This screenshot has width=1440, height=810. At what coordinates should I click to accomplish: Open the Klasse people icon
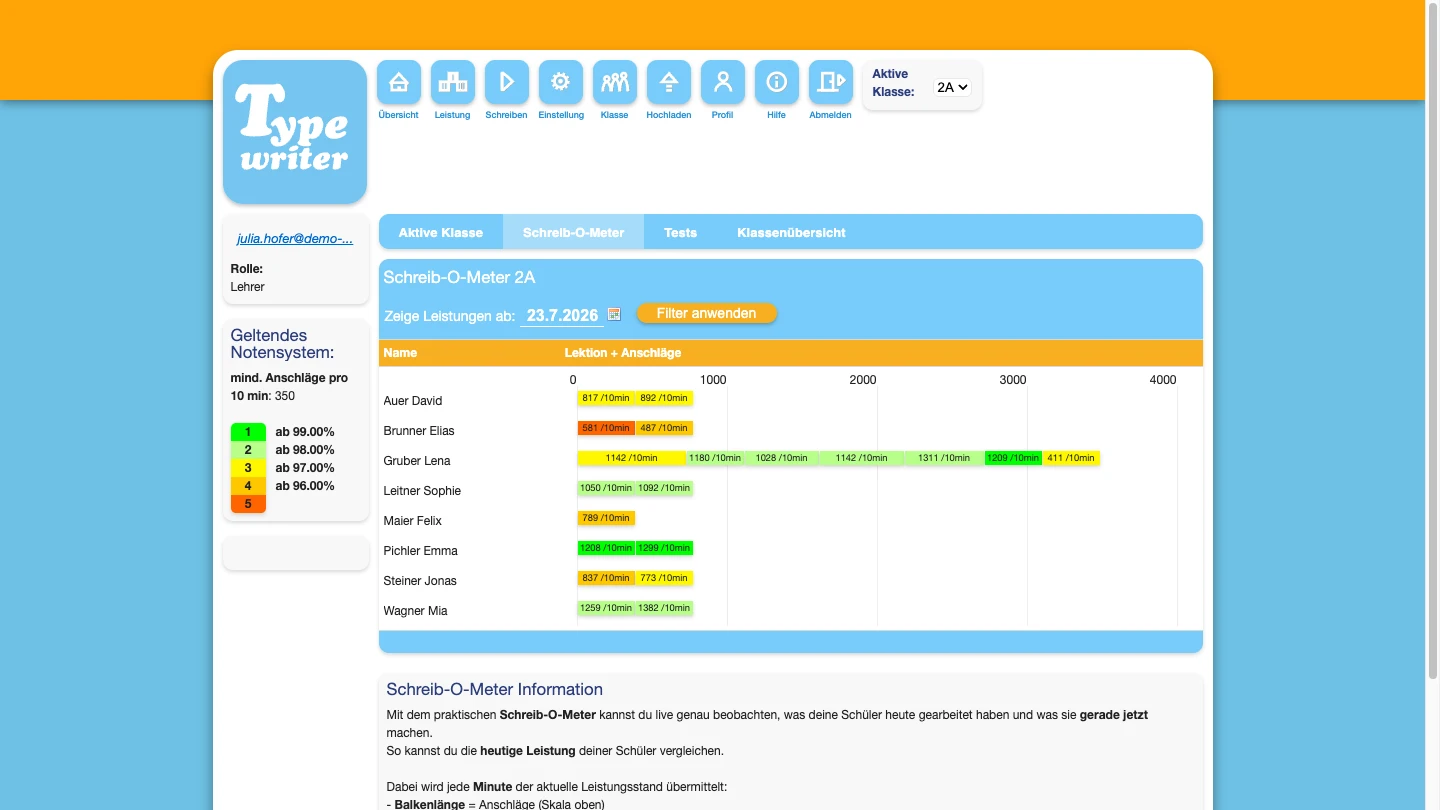click(615, 82)
